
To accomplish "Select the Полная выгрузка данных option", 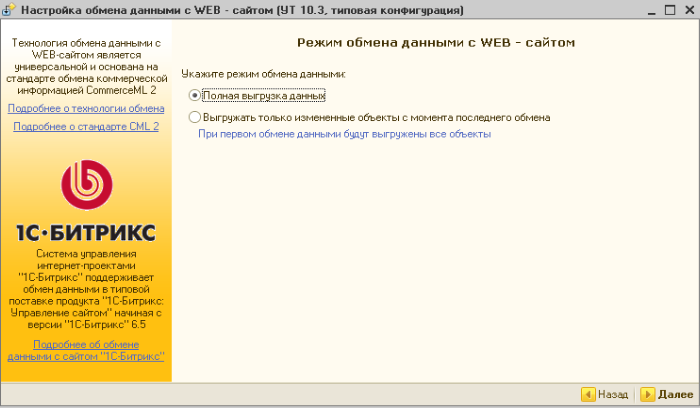I will coord(195,95).
